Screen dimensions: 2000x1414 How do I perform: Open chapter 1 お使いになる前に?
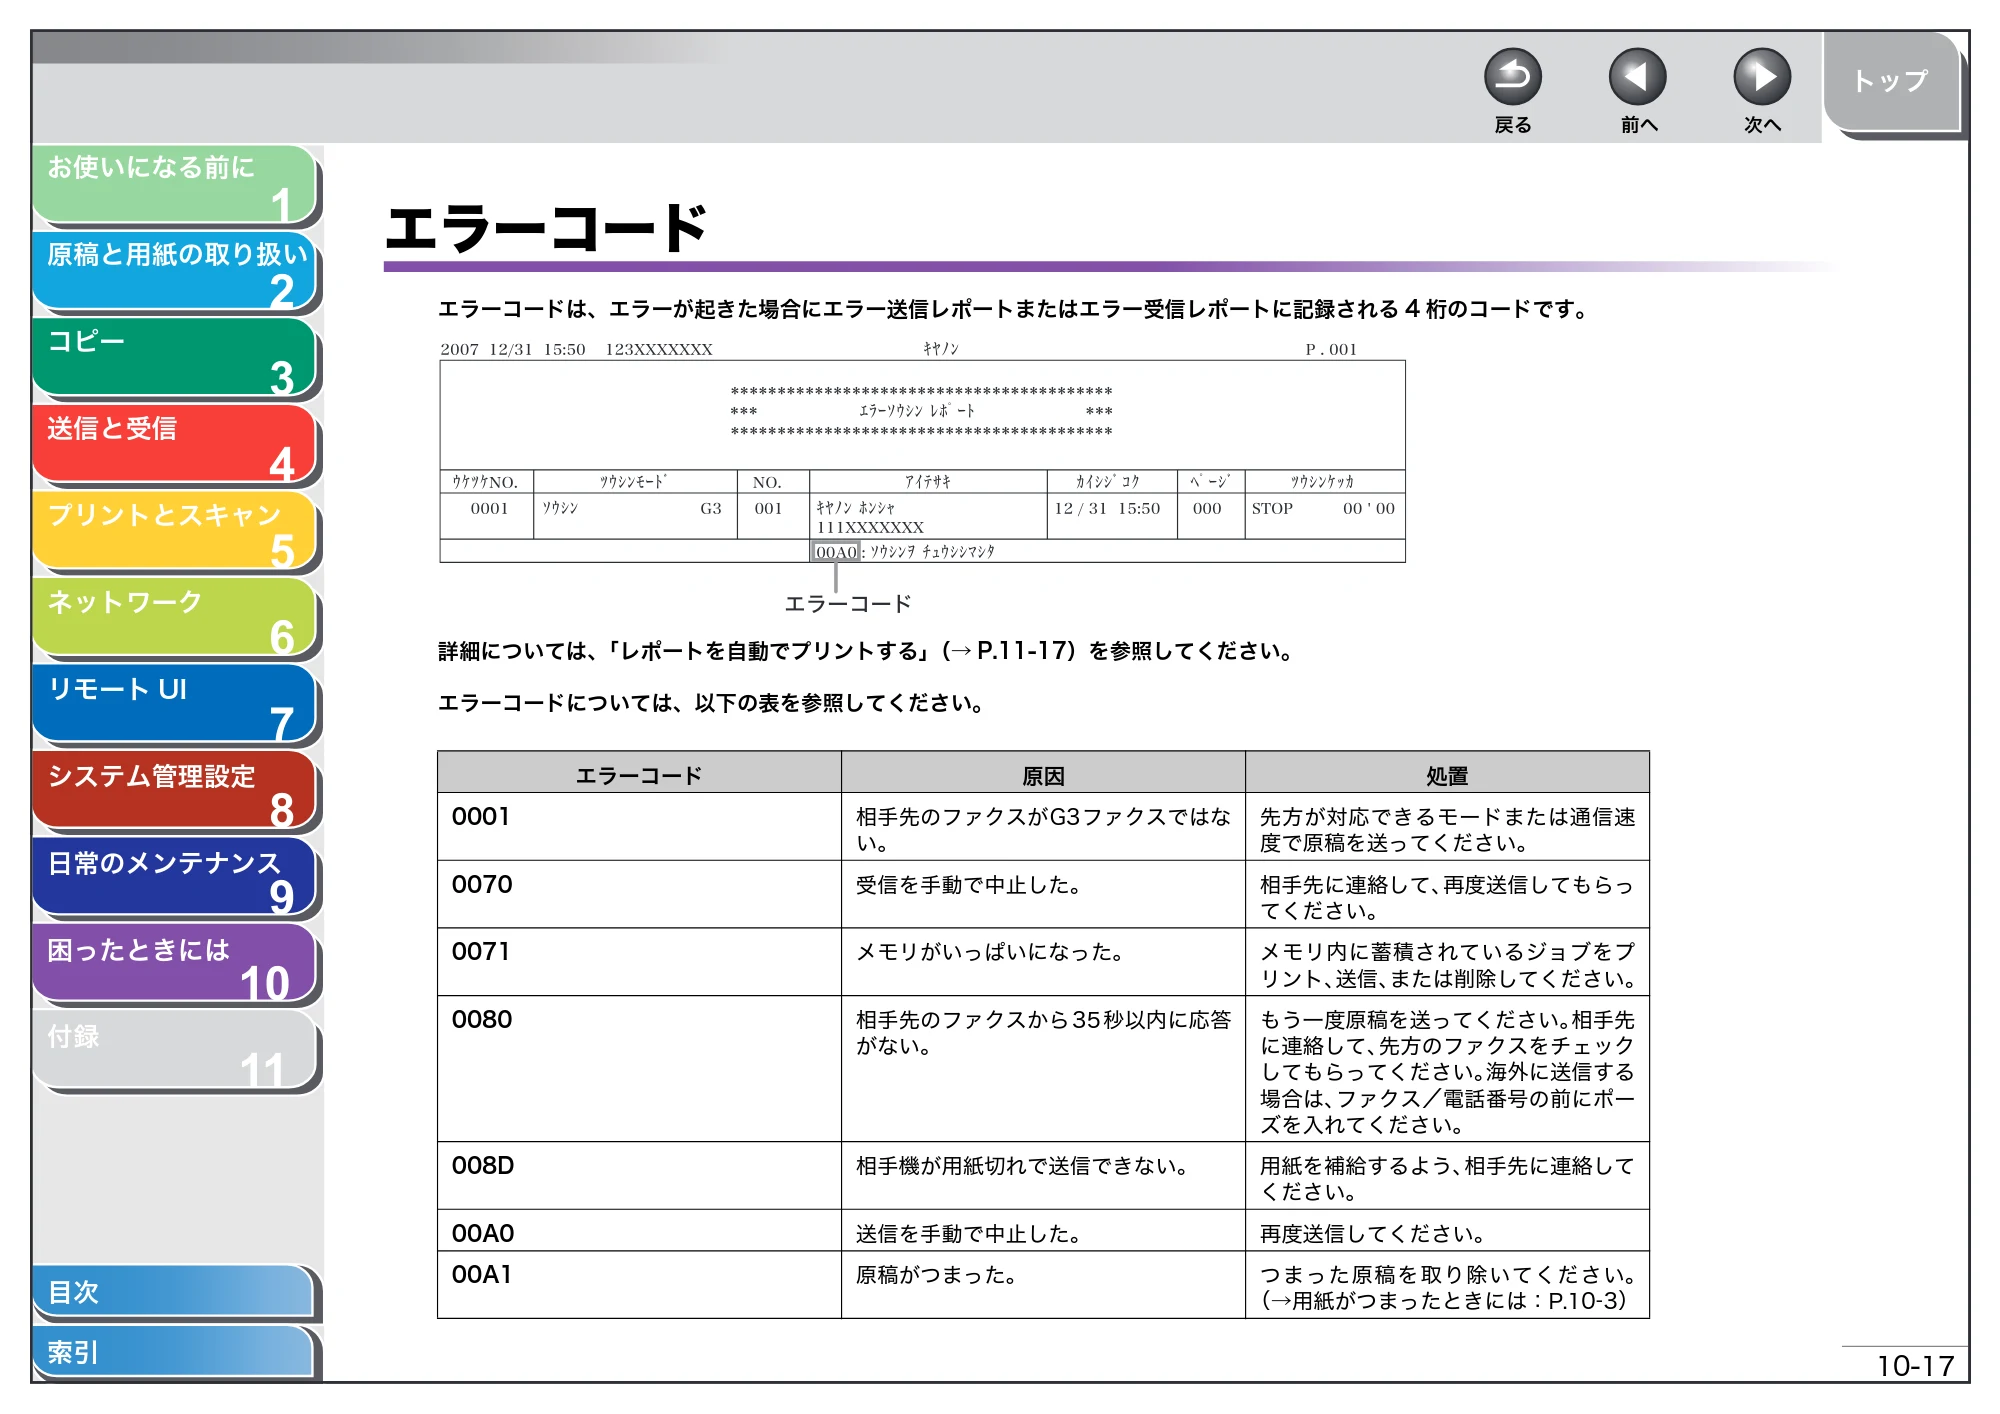pyautogui.click(x=175, y=184)
